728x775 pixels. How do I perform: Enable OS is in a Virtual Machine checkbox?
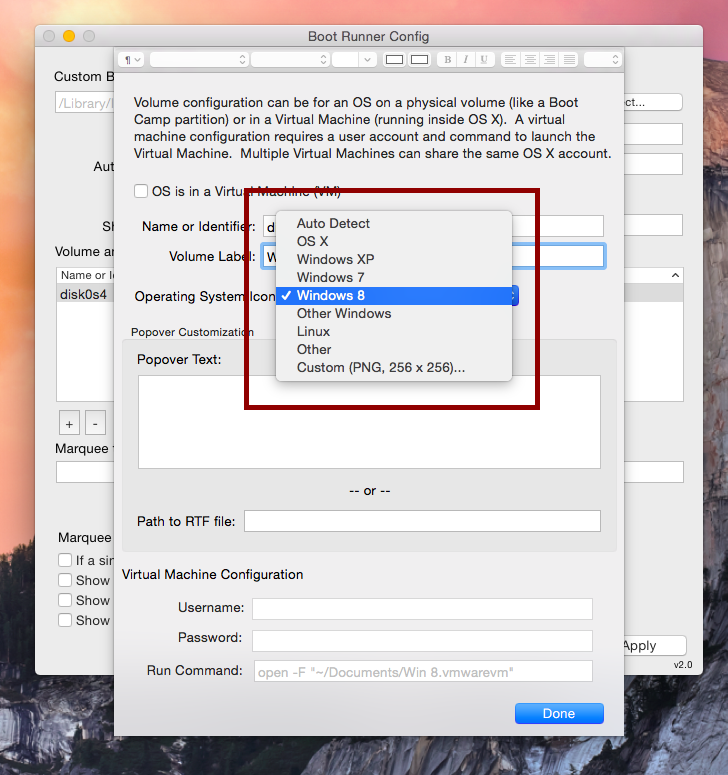(141, 191)
